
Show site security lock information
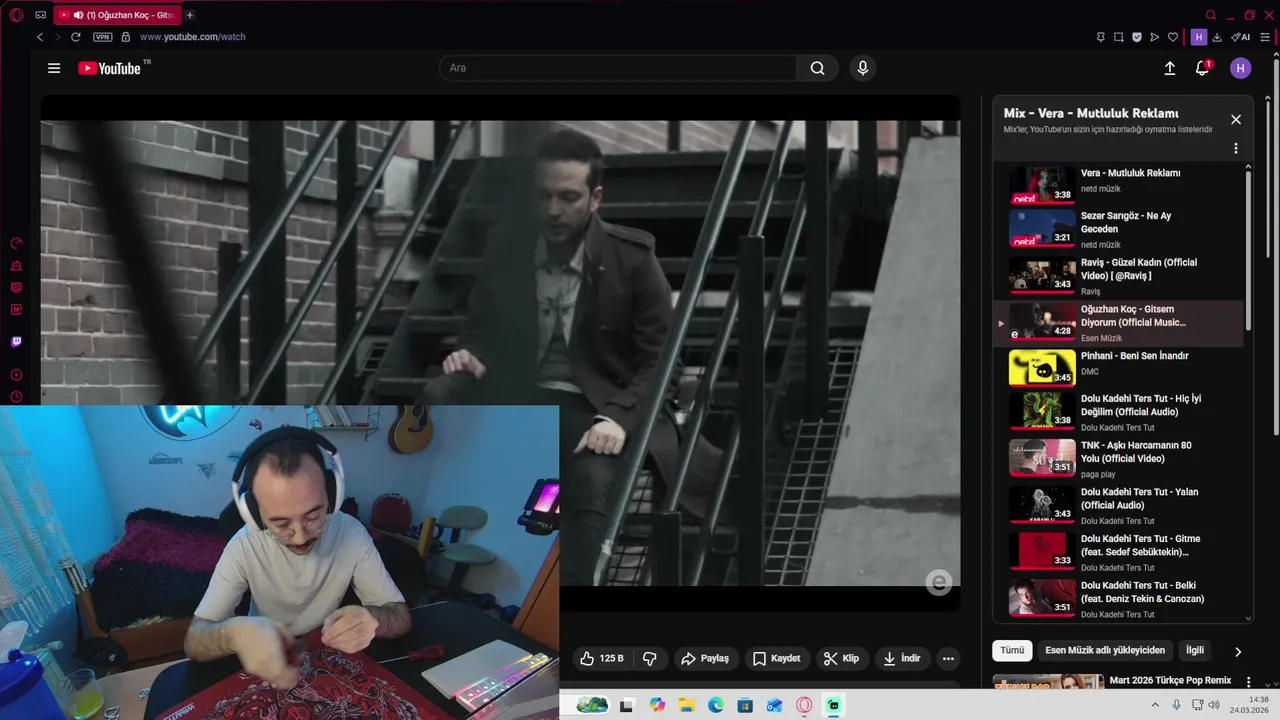[x=125, y=37]
